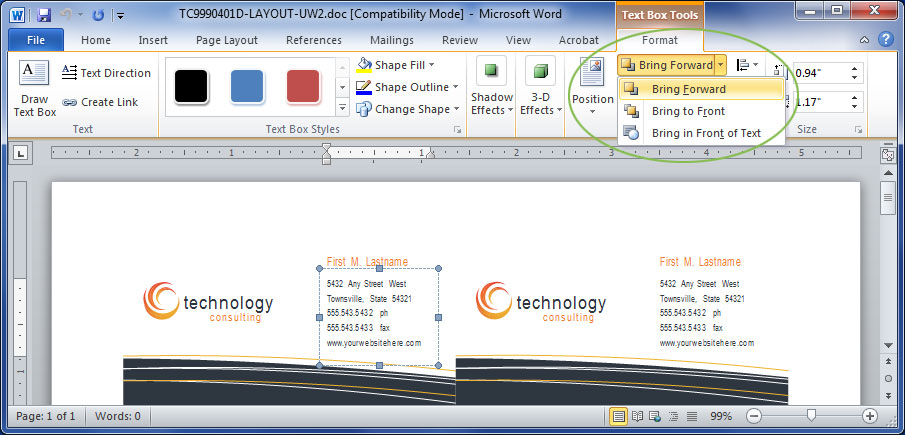The image size is (905, 435).
Task: Open the 3-D Effects menu
Action: 541,88
